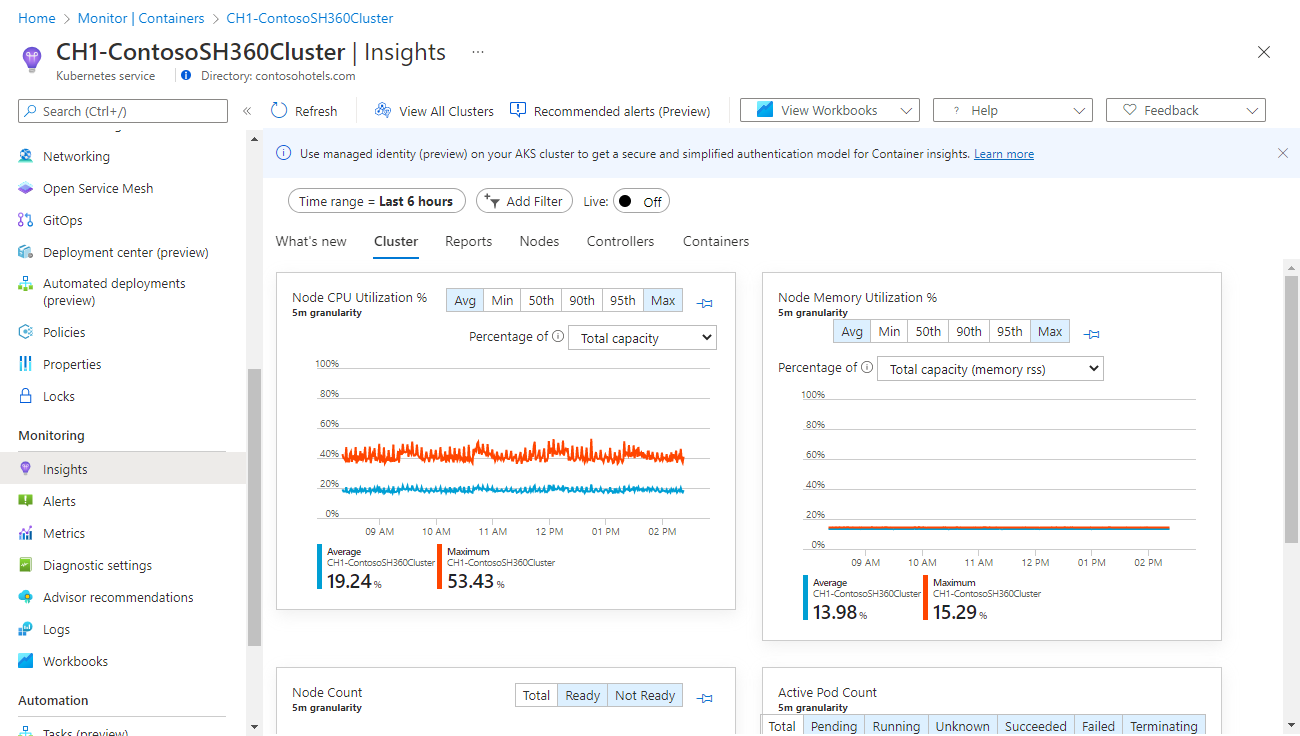Toggle 50th in Node Memory Utilization chart
Viewport: 1300px width, 736px height.
[928, 331]
